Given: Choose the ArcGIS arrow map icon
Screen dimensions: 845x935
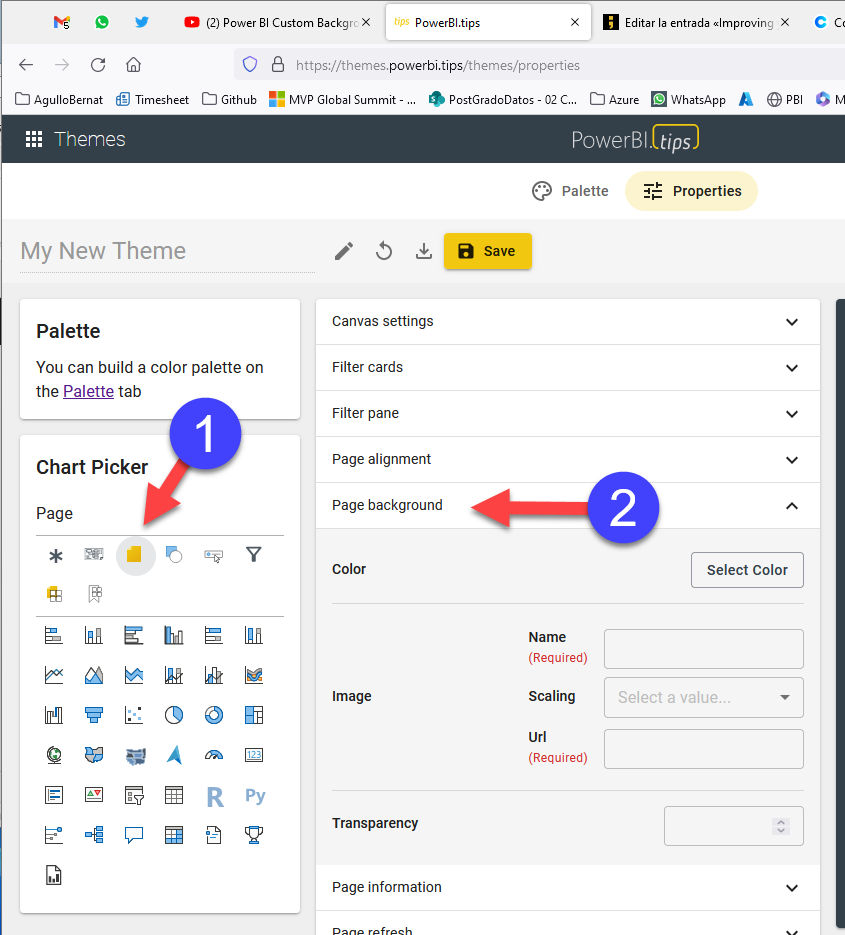Looking at the screenshot, I should tap(174, 755).
